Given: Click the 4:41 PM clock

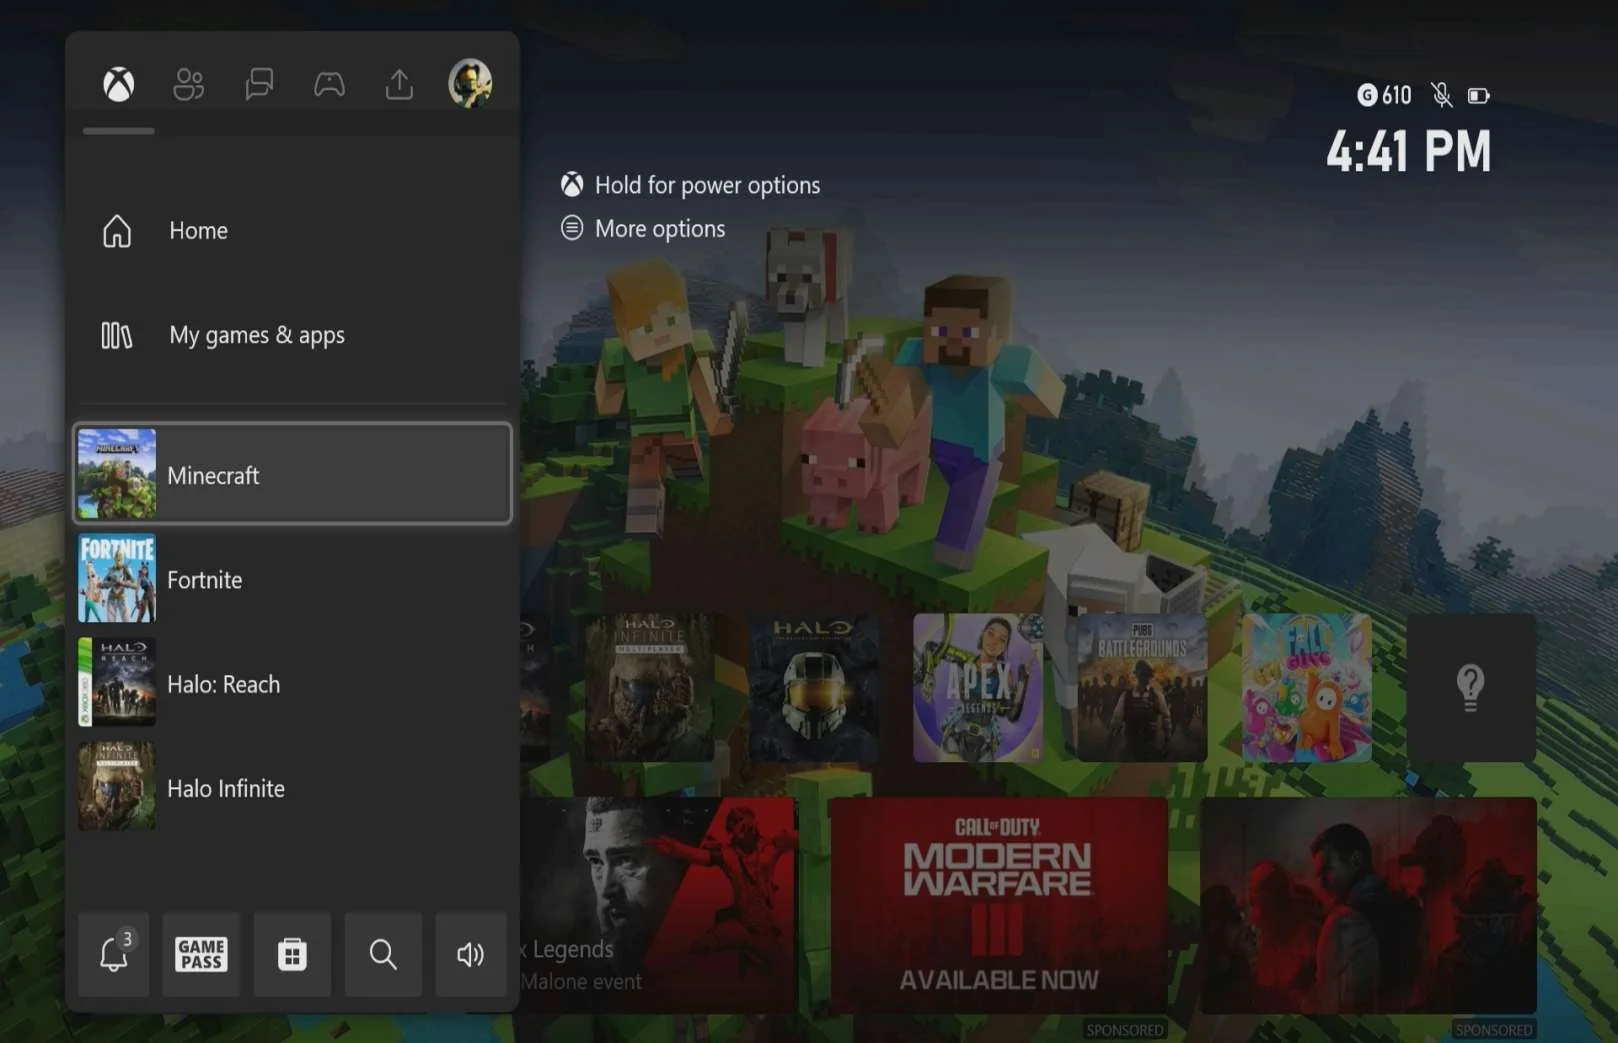Looking at the screenshot, I should [x=1408, y=152].
